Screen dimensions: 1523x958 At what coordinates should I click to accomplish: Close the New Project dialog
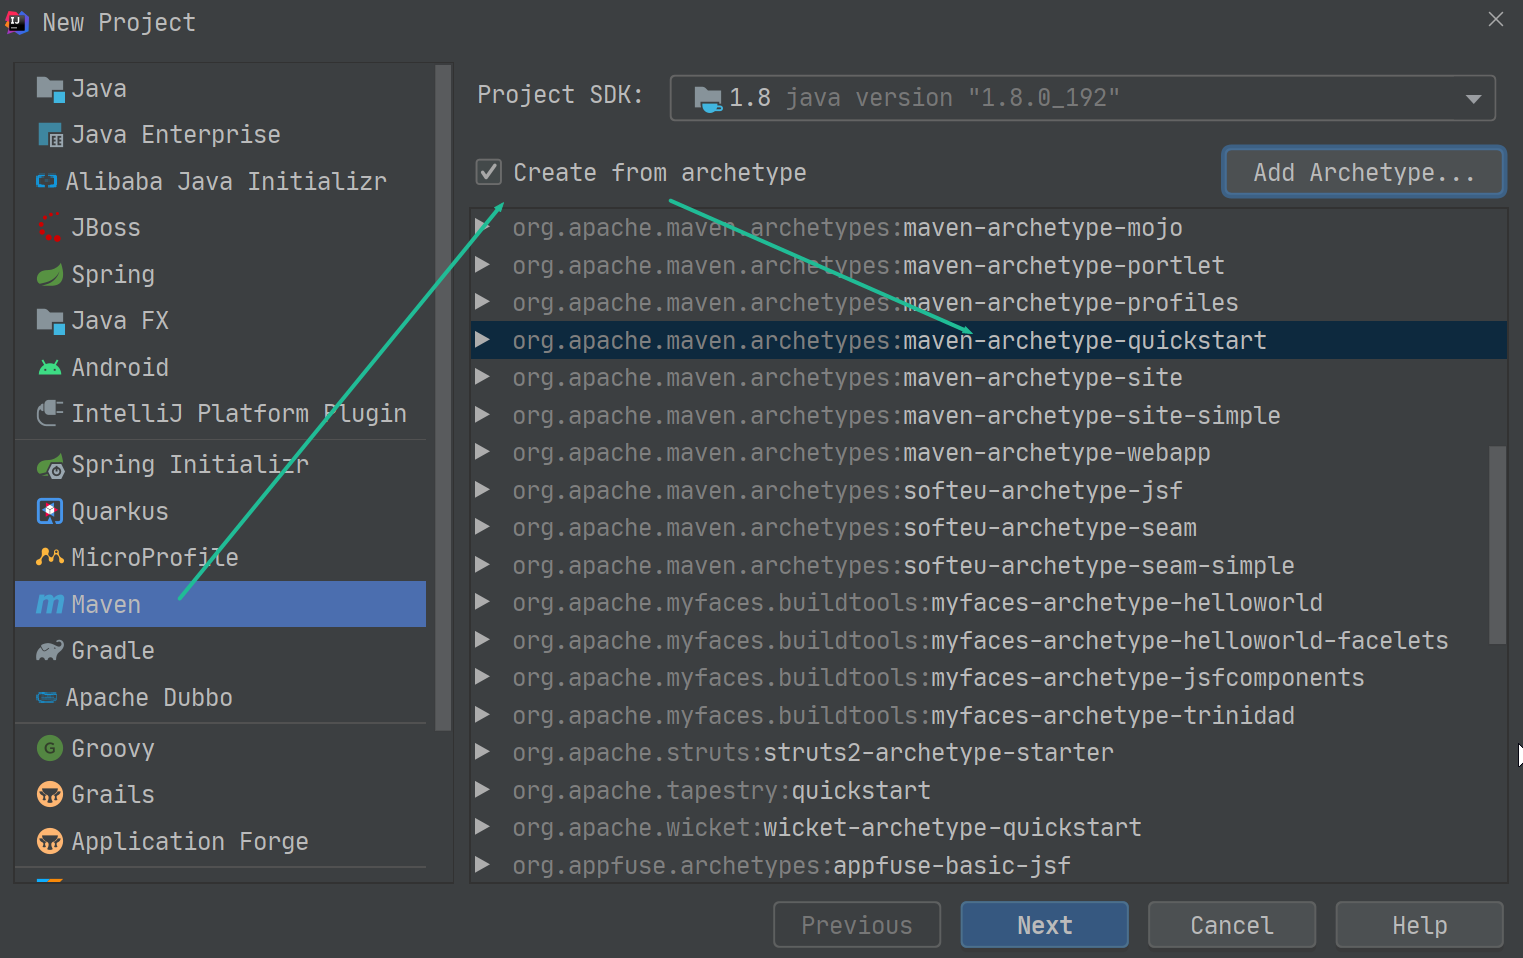click(1496, 19)
